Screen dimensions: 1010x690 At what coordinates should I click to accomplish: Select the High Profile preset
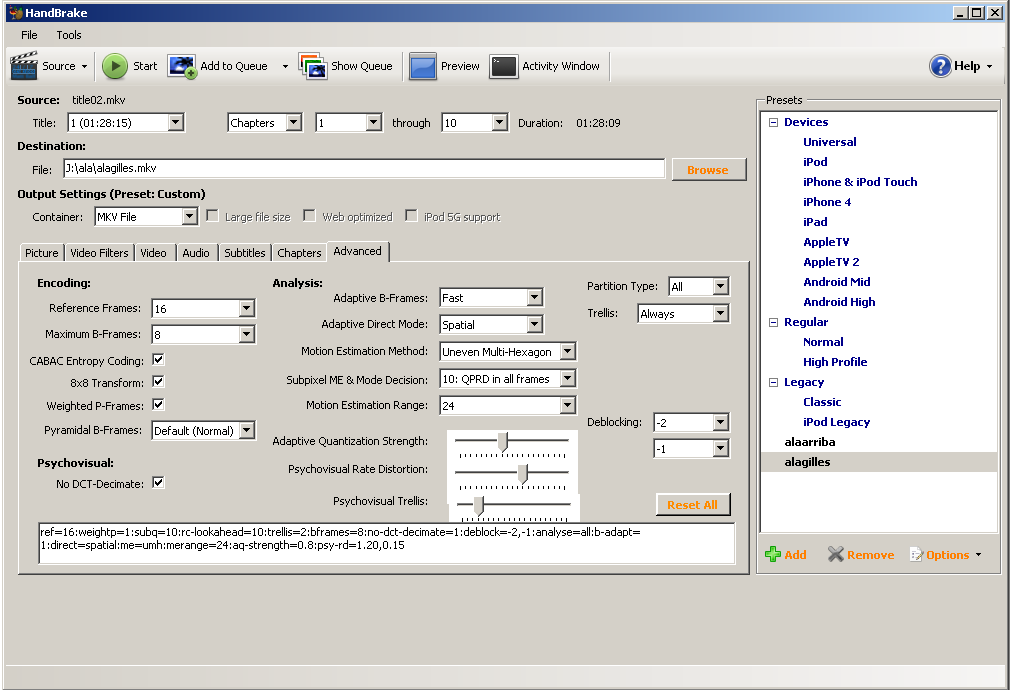pyautogui.click(x=835, y=362)
